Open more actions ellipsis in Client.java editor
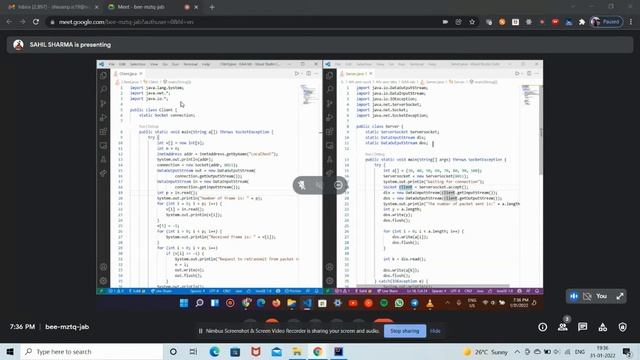Viewport: 640px width, 360px height. click(316, 73)
